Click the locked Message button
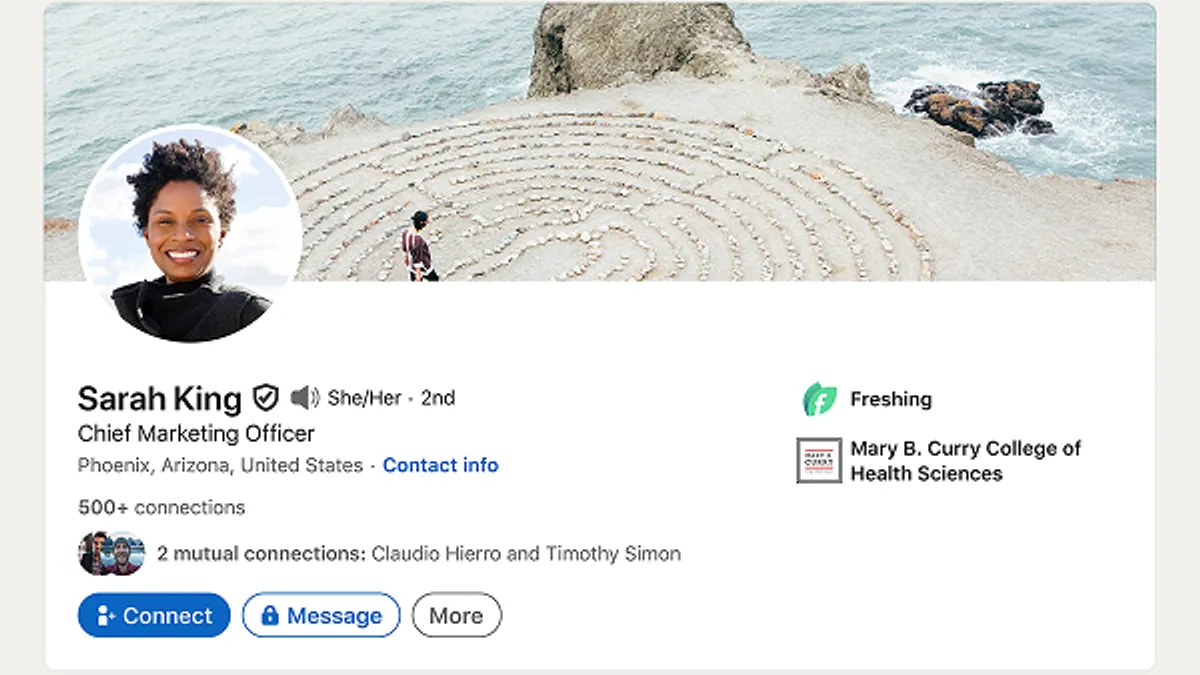 tap(321, 615)
